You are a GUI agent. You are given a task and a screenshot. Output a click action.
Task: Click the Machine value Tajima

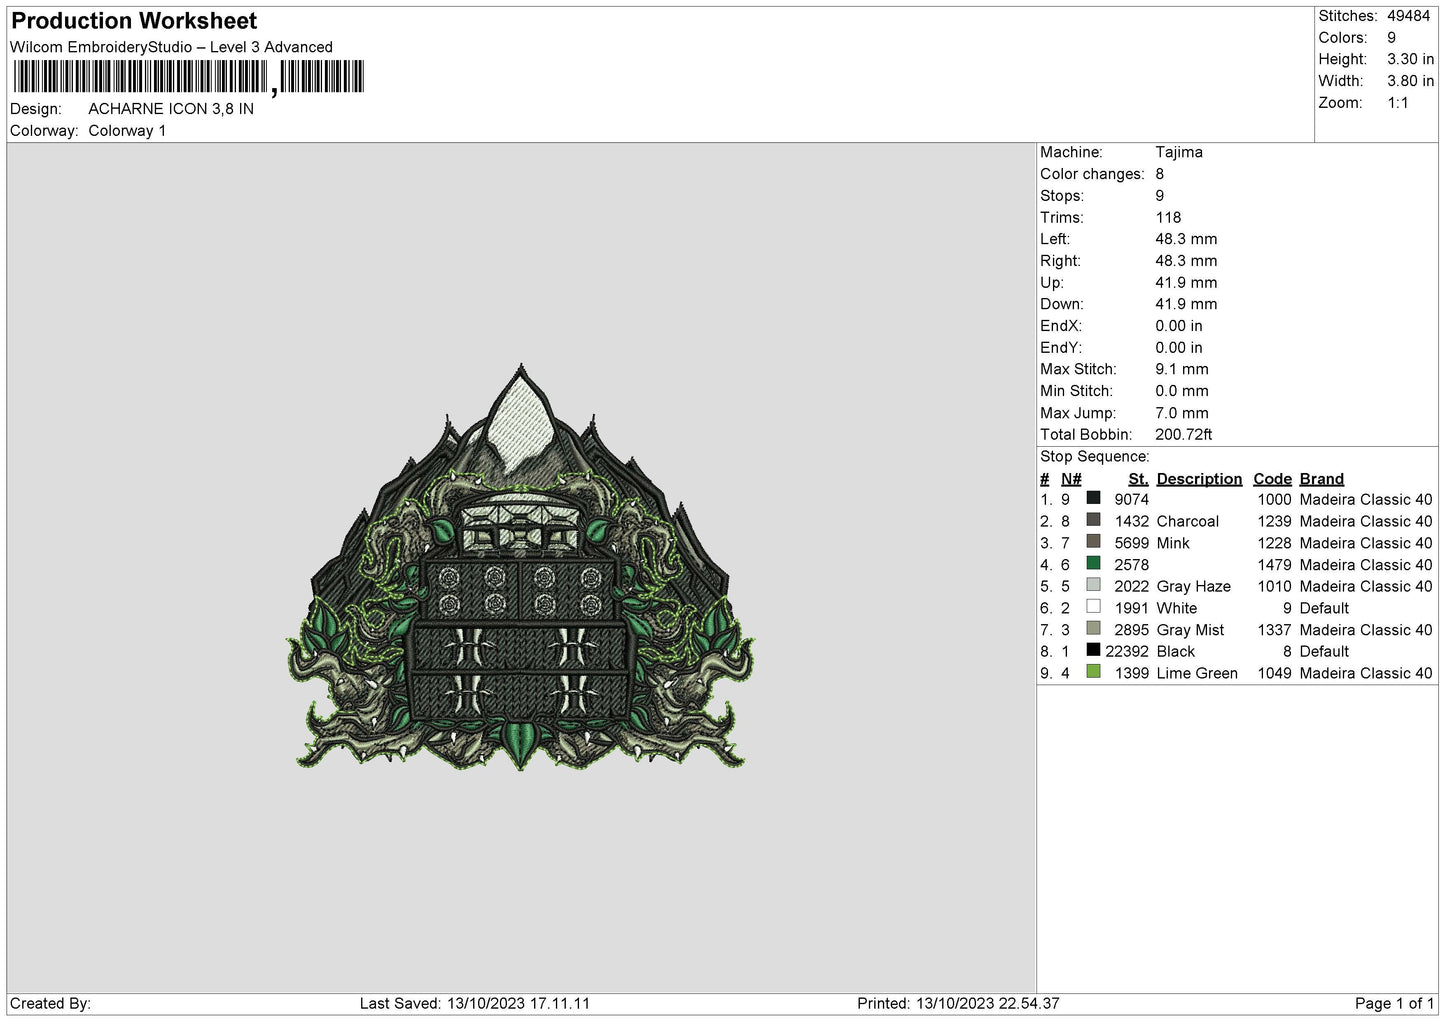(x=1179, y=152)
